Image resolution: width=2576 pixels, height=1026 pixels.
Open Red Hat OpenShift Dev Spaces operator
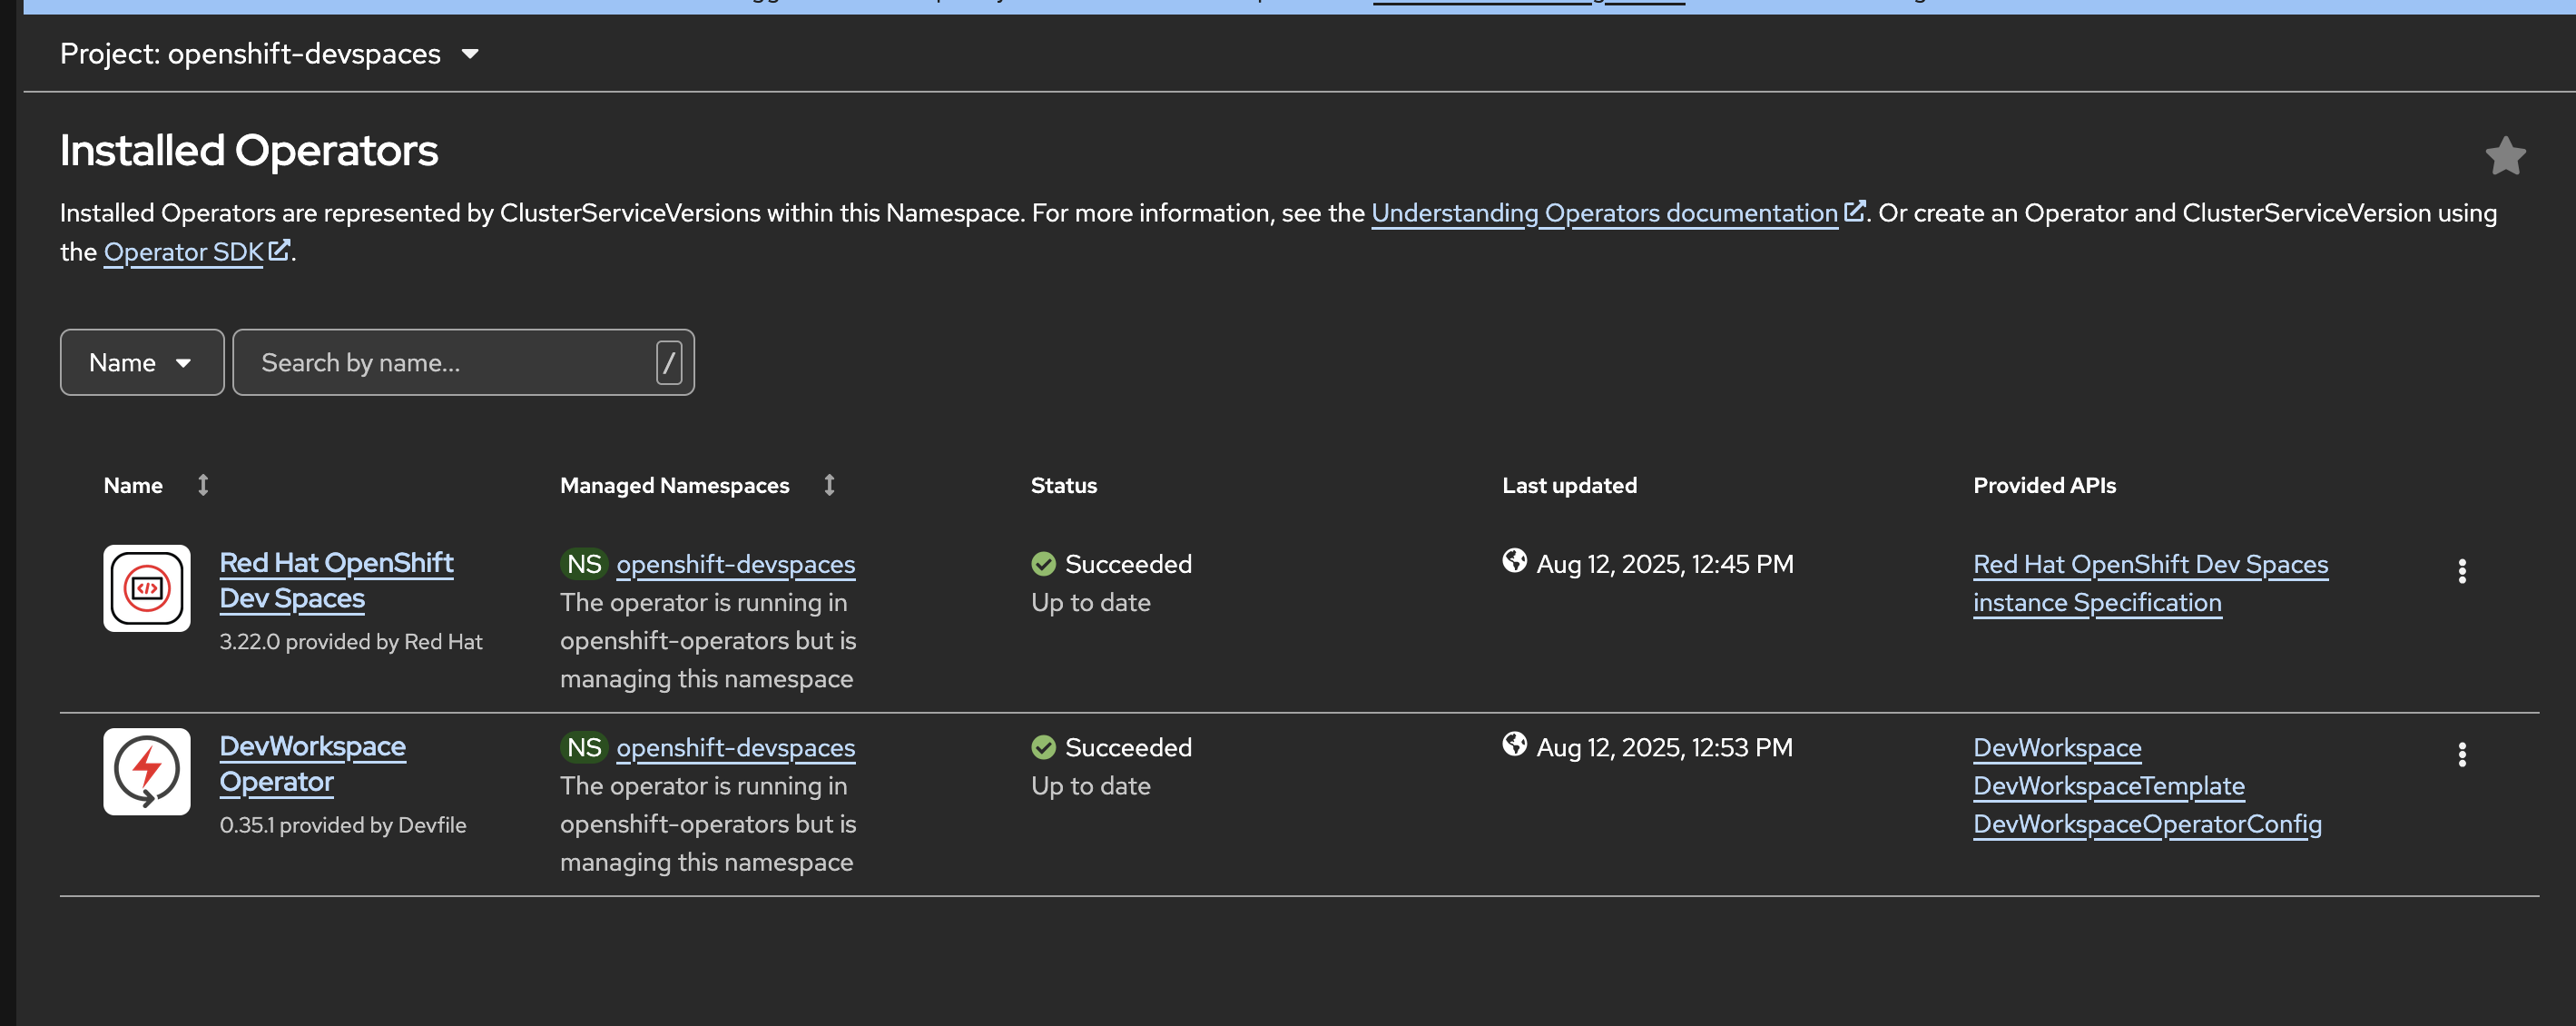pos(336,580)
